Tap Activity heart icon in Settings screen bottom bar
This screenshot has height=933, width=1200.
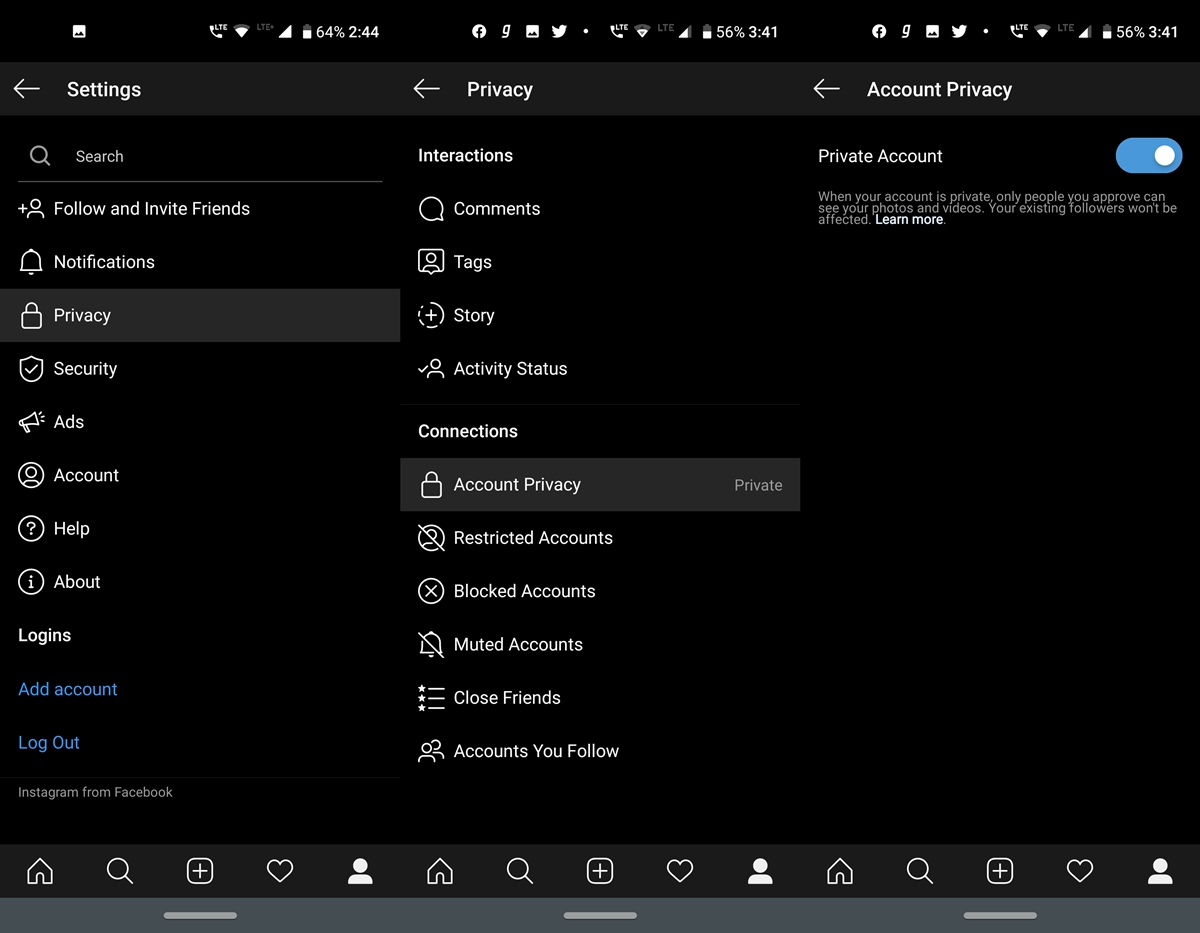280,871
